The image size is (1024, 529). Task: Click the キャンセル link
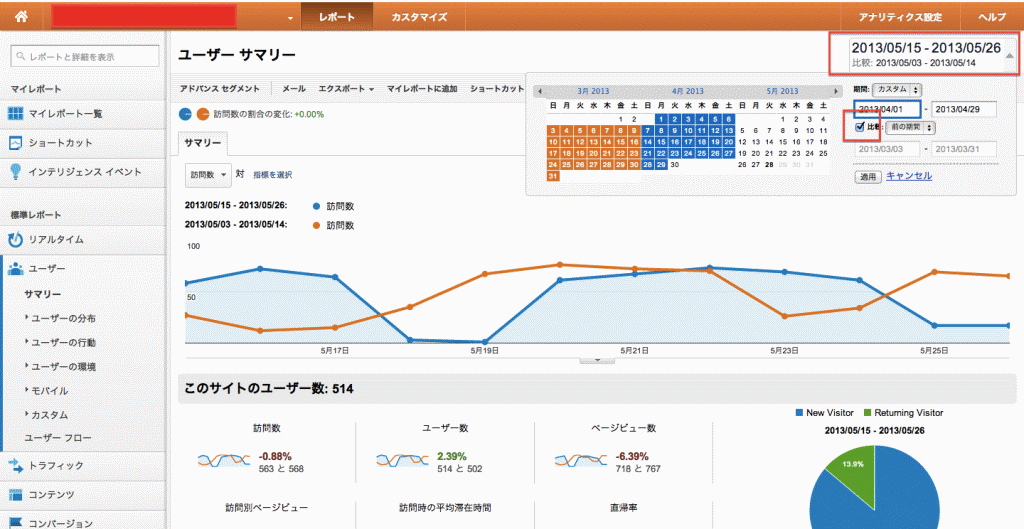pos(909,176)
